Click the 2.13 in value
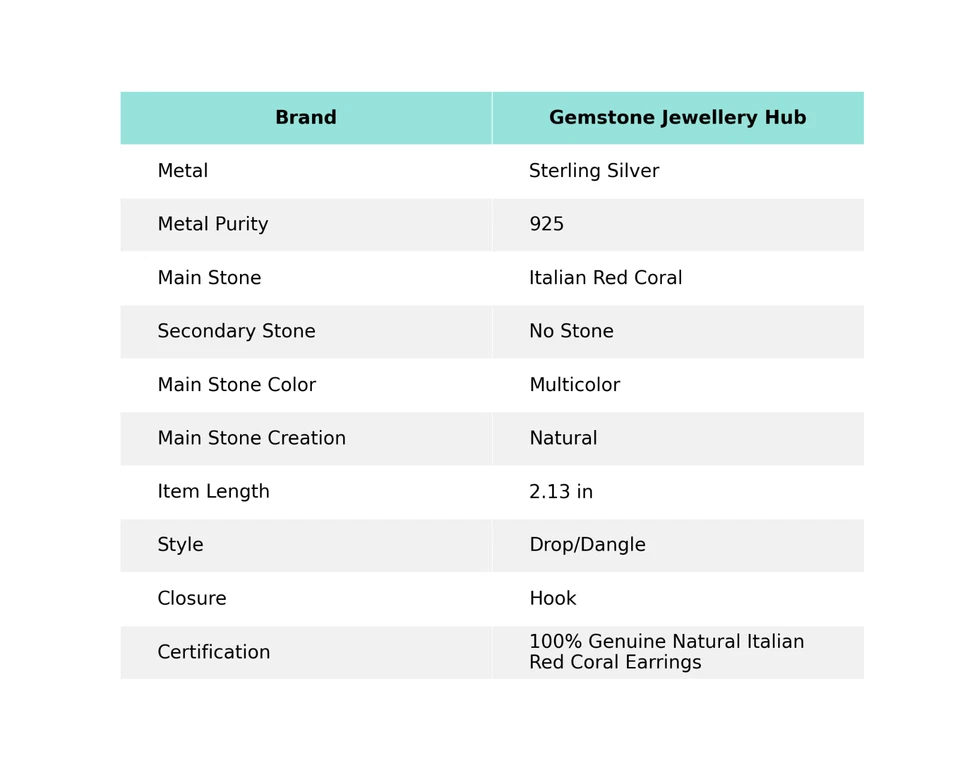Image resolution: width=960 pixels, height=763 pixels. coord(560,492)
